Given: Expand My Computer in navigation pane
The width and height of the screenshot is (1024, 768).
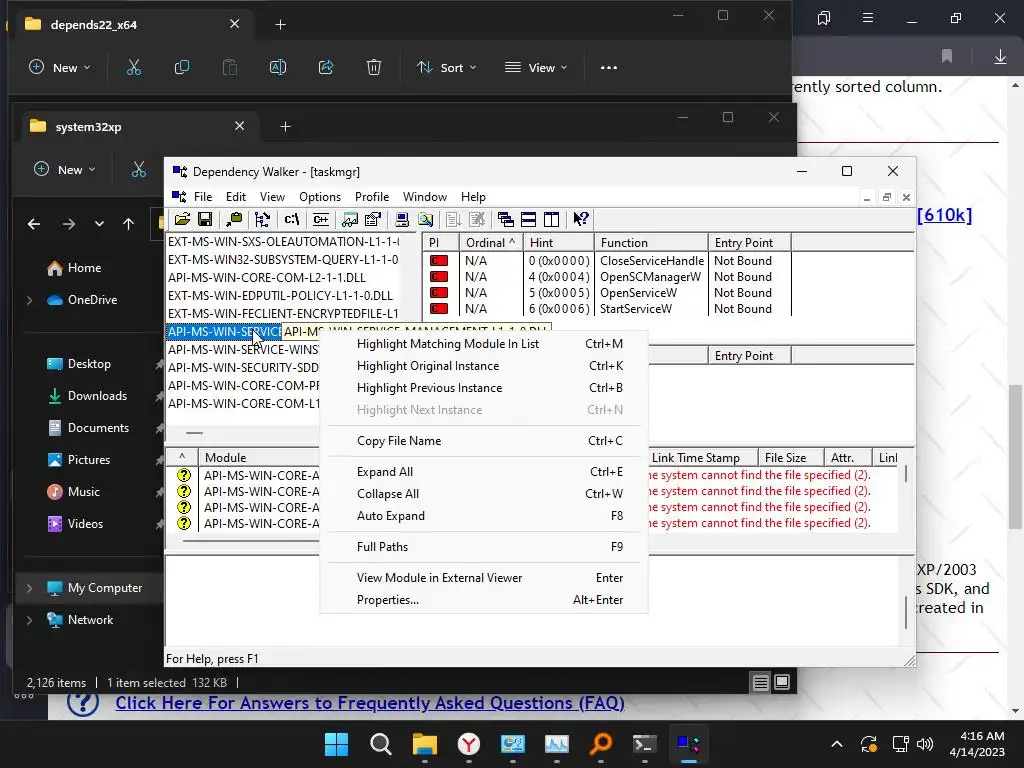Looking at the screenshot, I should pos(29,588).
